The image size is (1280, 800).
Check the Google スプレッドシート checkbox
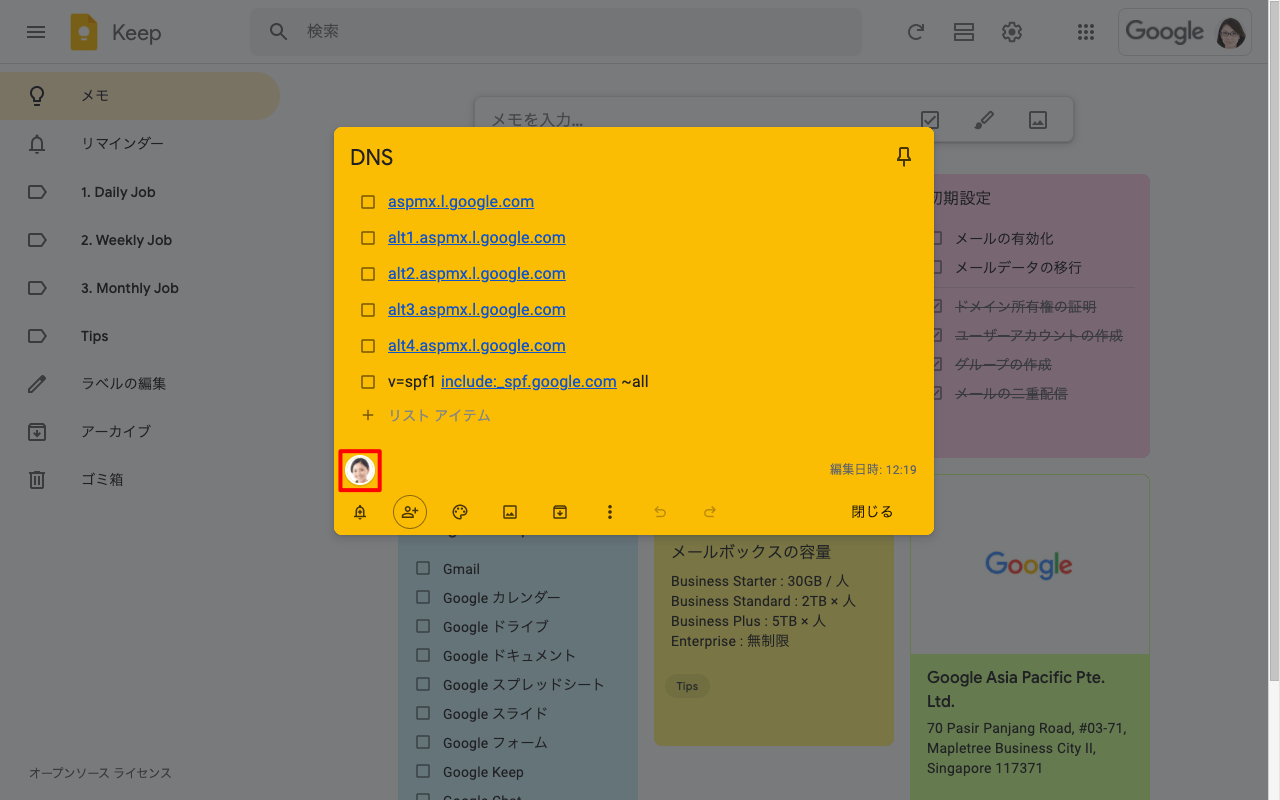click(423, 685)
